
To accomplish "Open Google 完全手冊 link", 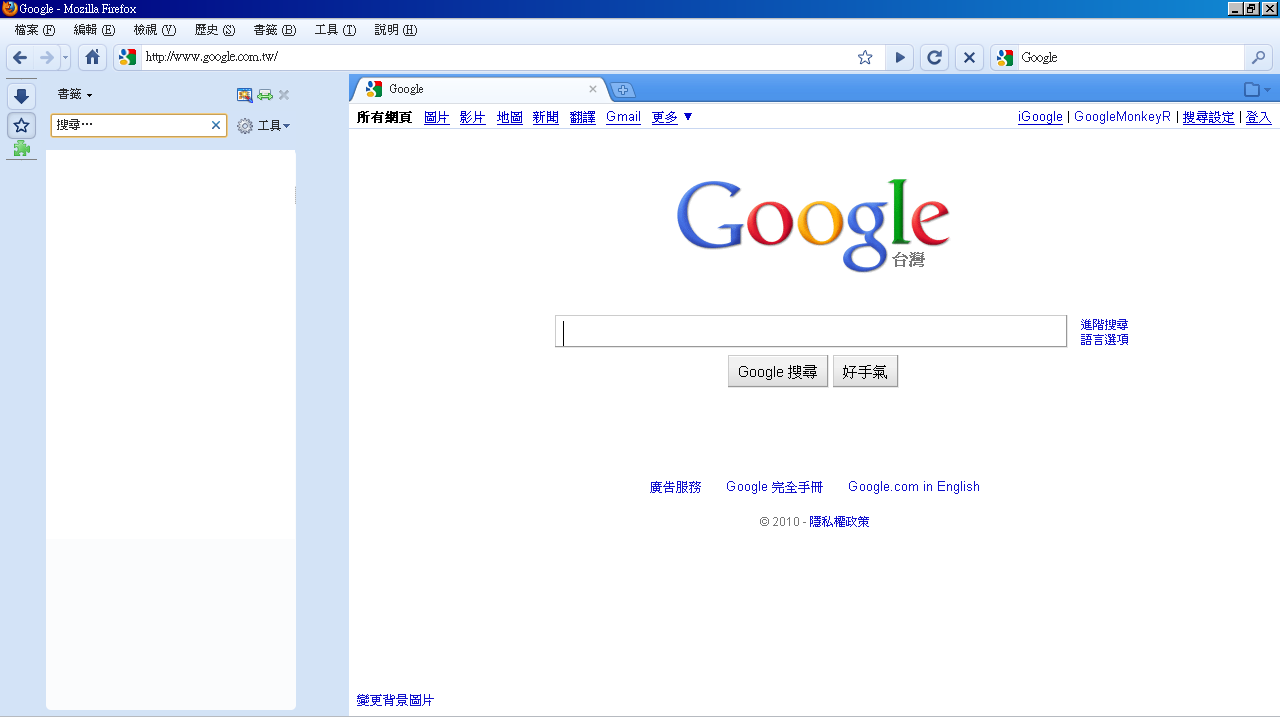I will point(774,487).
